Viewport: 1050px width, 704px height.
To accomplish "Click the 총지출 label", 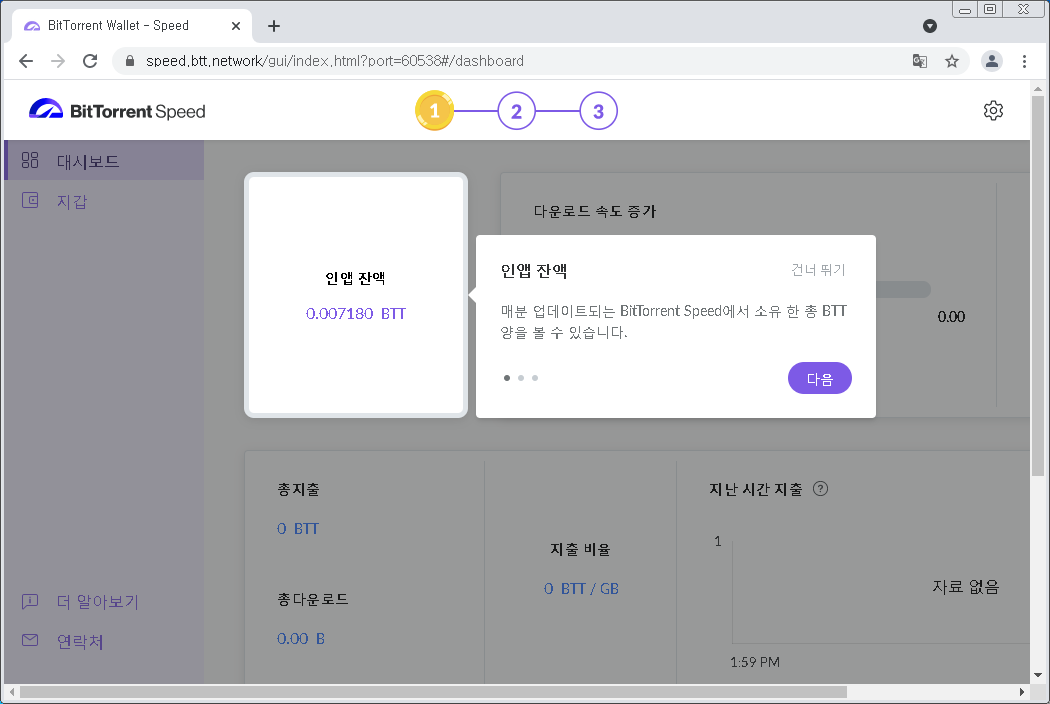I will [x=299, y=490].
